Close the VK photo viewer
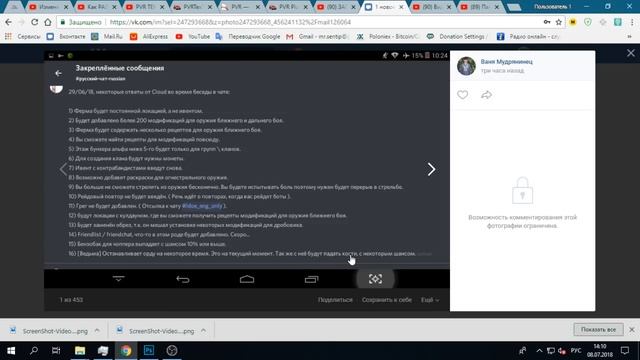 631,53
